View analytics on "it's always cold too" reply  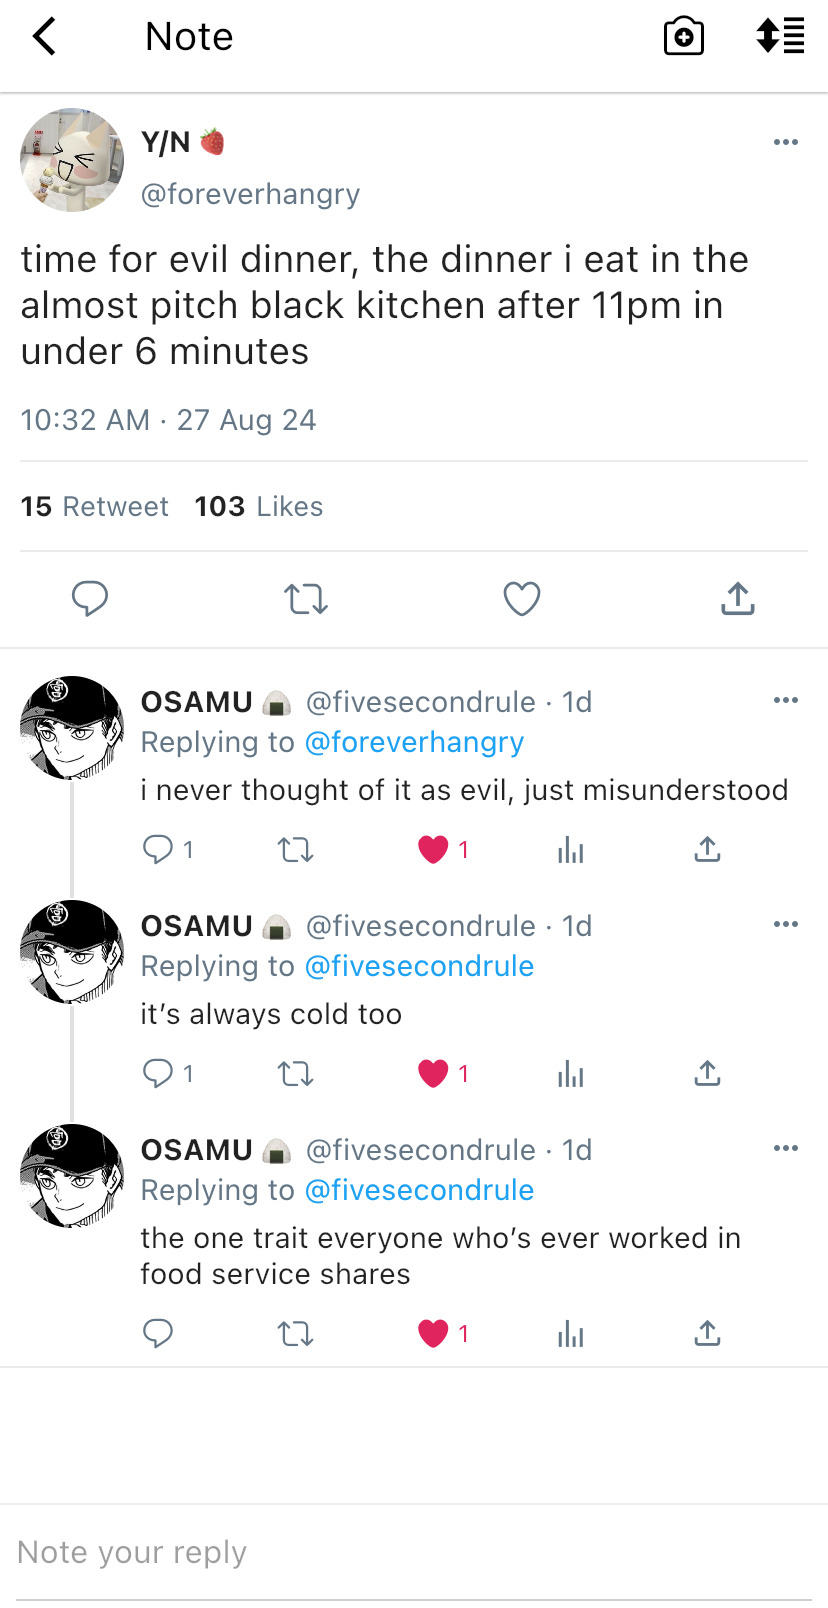[571, 1074]
